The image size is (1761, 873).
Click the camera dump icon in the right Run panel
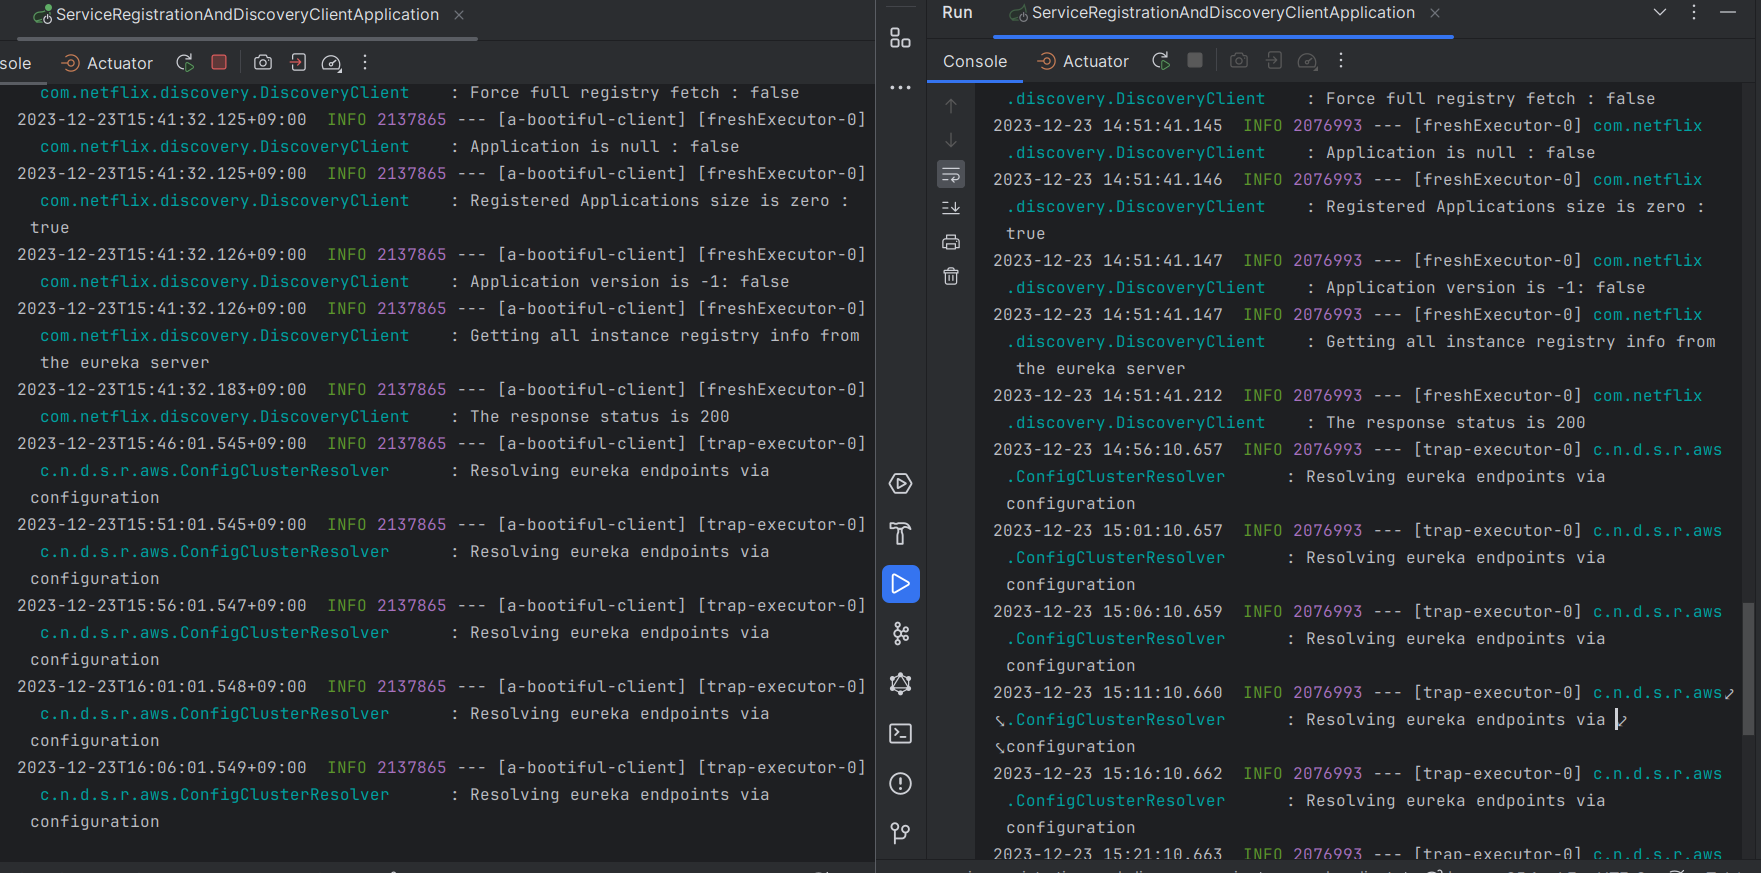1239,61
